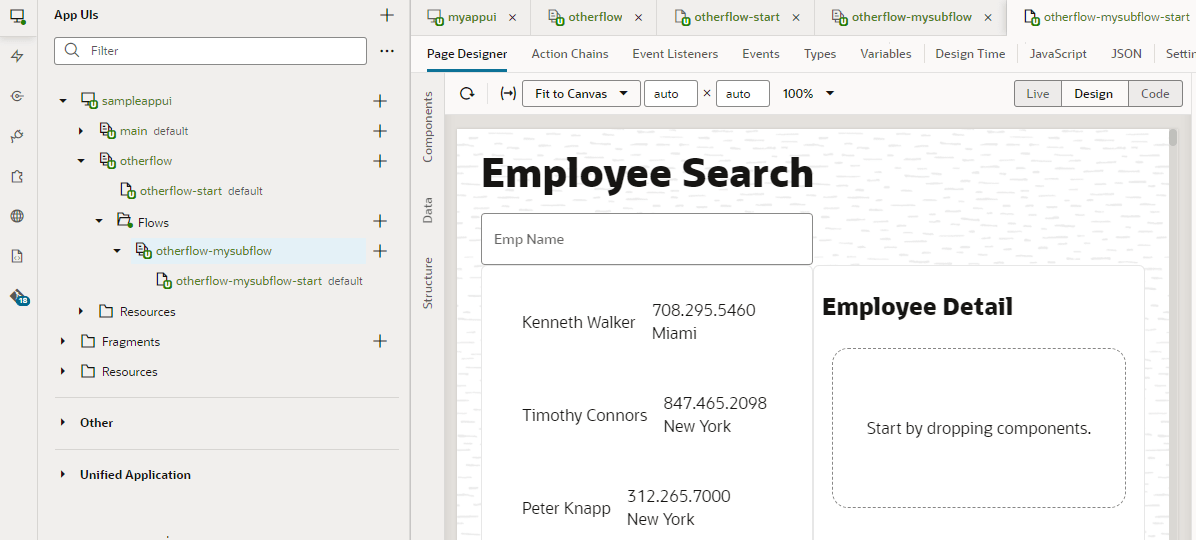Click the Emp Name input field
The width and height of the screenshot is (1196, 540).
tap(646, 239)
